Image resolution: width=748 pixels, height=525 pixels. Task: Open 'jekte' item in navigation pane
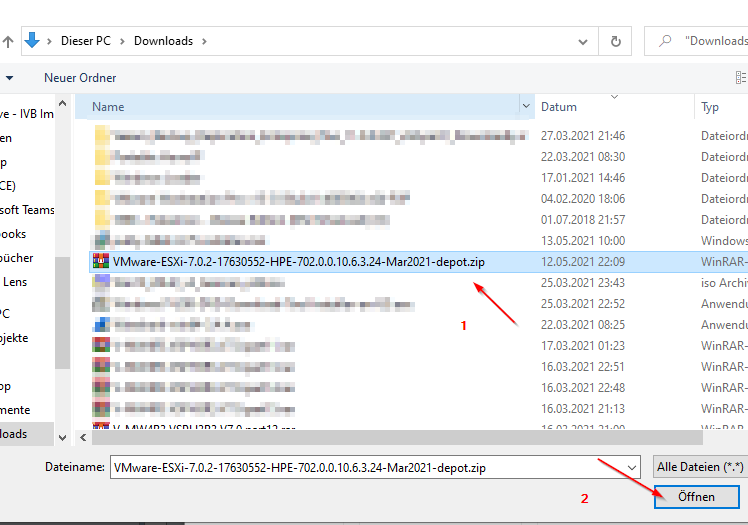point(14,338)
